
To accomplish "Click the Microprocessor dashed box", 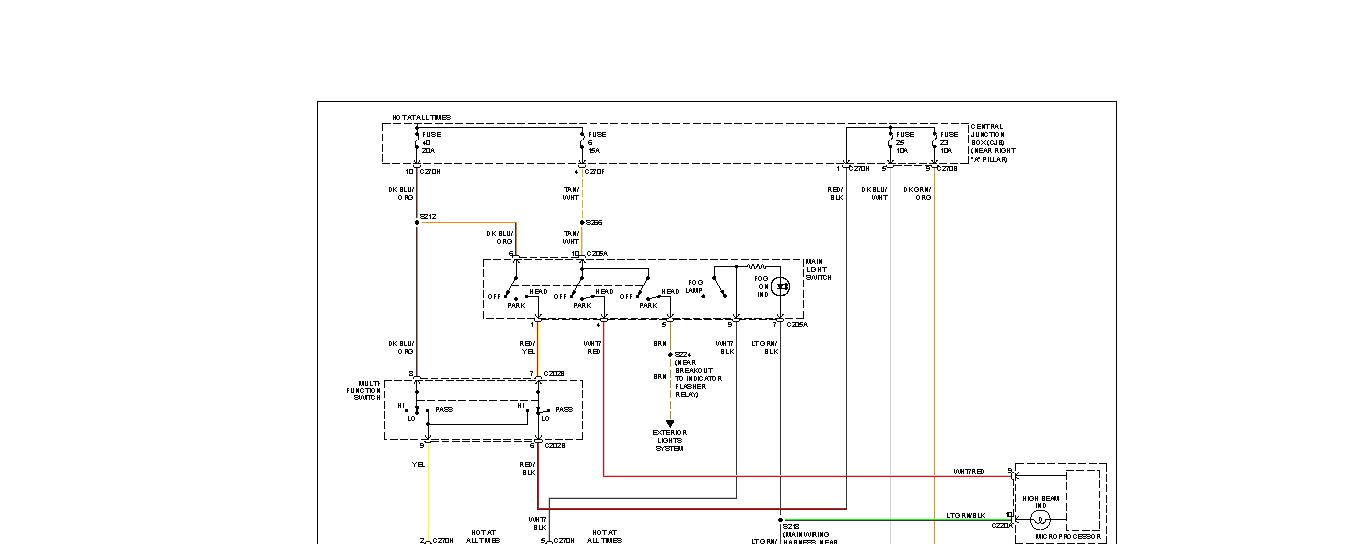I will [x=1082, y=499].
